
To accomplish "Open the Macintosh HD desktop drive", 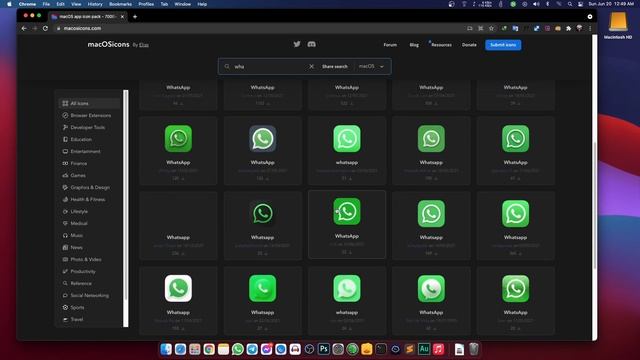I will [x=618, y=25].
